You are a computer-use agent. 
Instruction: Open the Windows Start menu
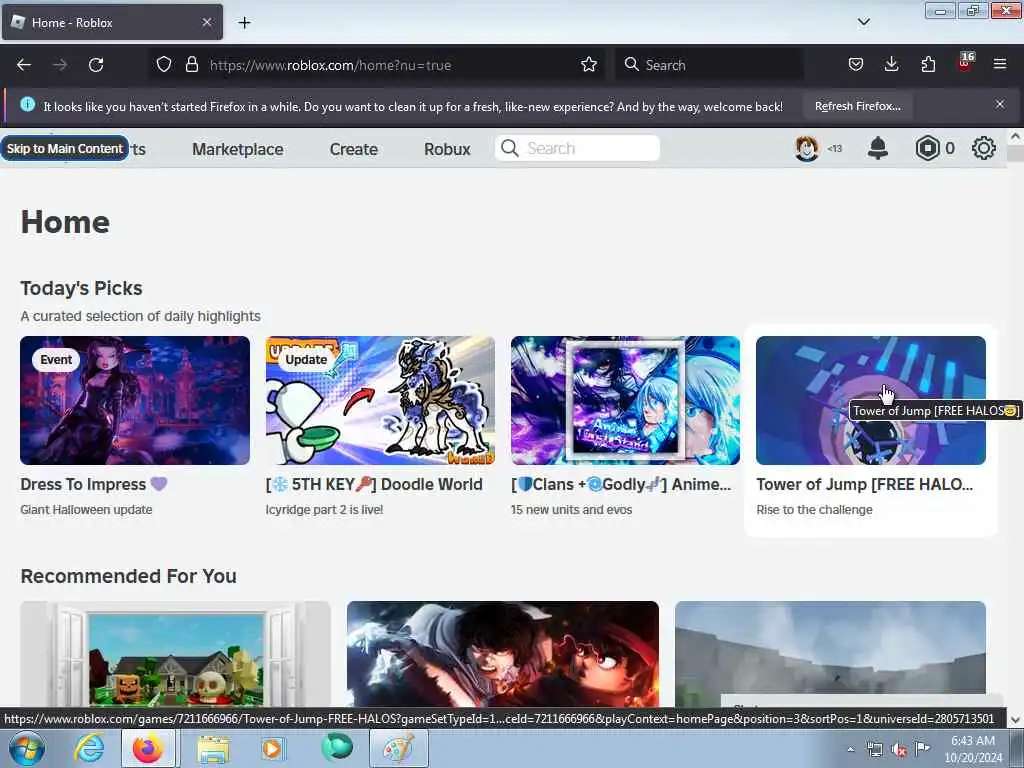click(x=27, y=748)
